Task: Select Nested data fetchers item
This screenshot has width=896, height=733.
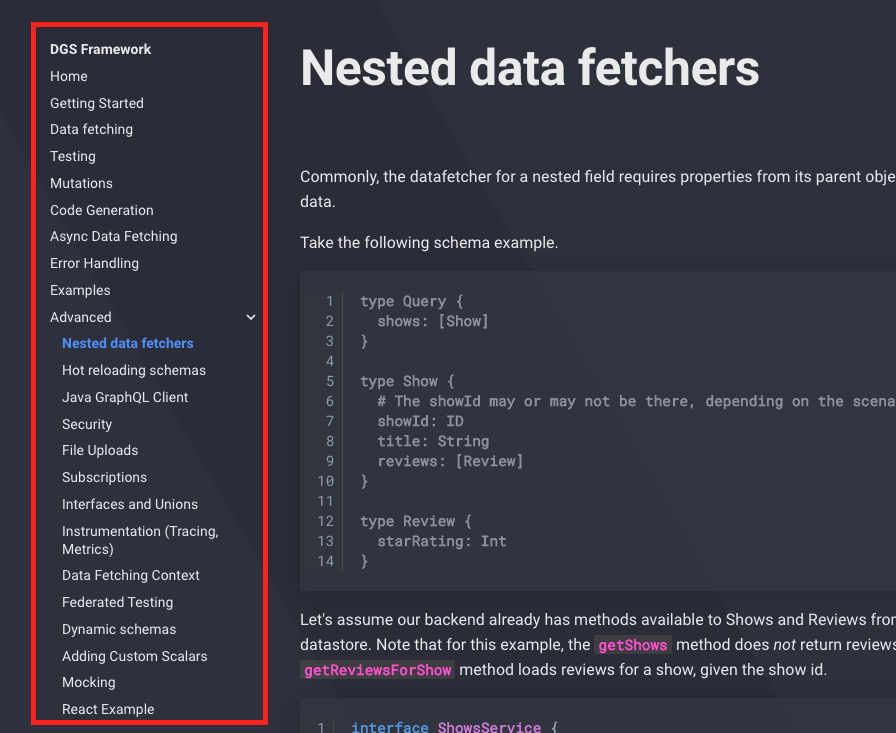Action: point(127,343)
